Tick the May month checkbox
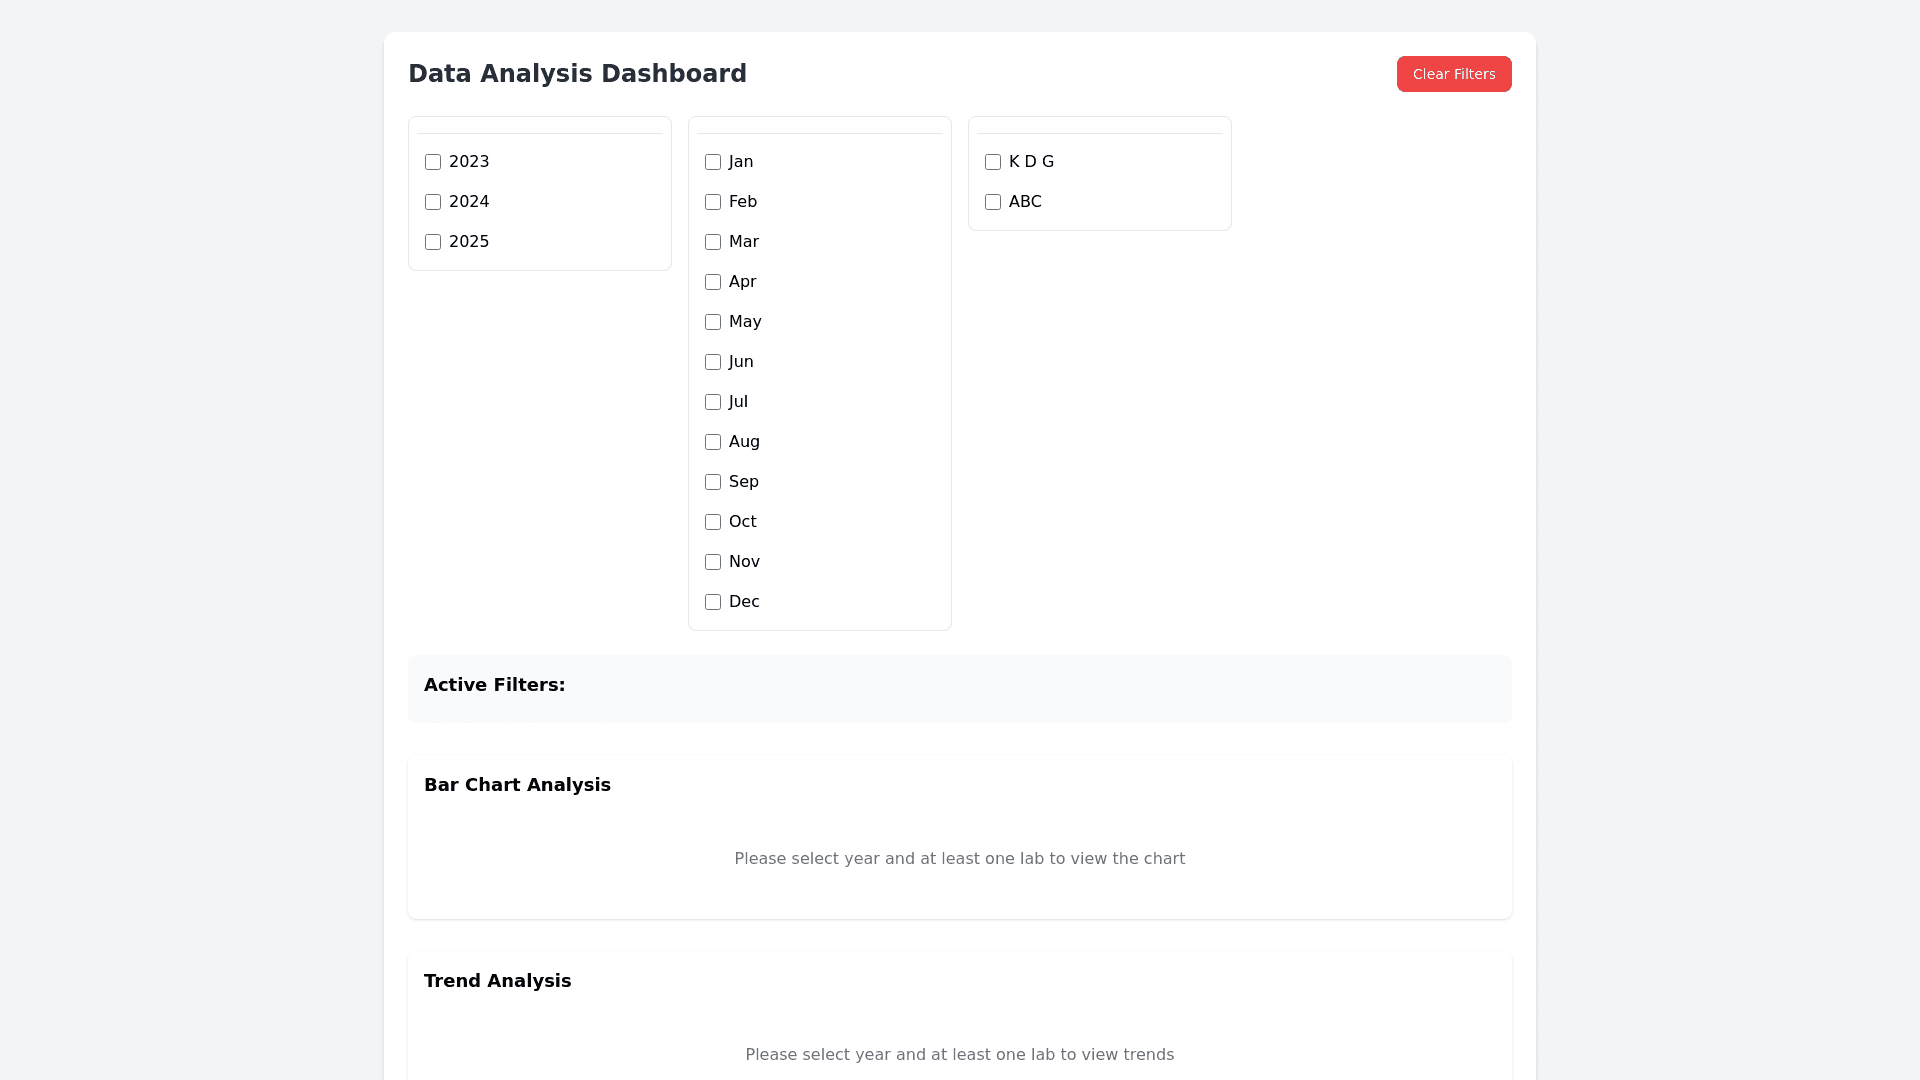 coord(713,322)
